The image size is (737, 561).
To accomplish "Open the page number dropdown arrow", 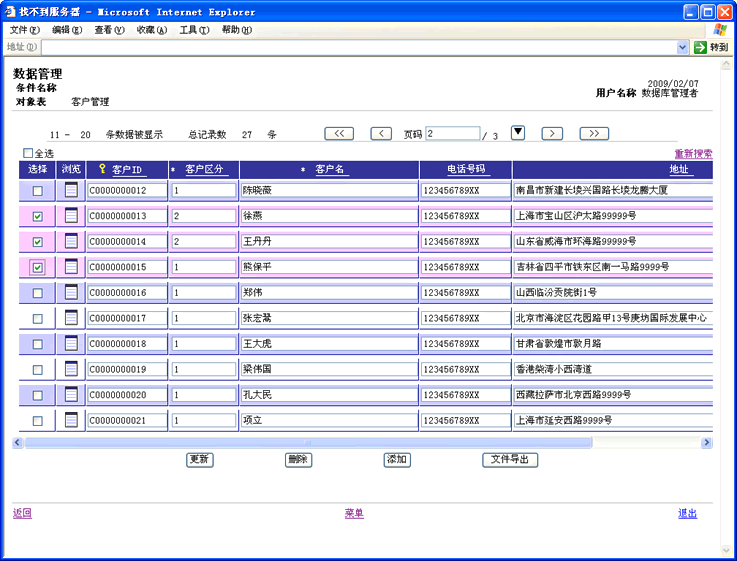I will click(518, 132).
